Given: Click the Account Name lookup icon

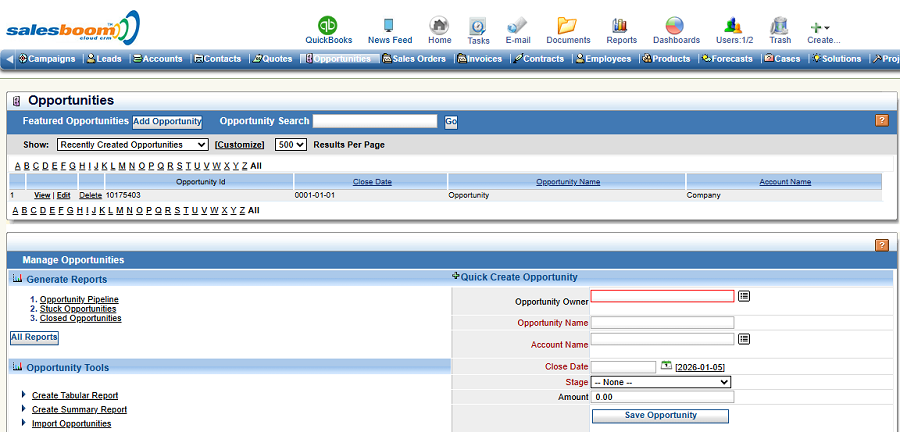Looking at the screenshot, I should (744, 339).
